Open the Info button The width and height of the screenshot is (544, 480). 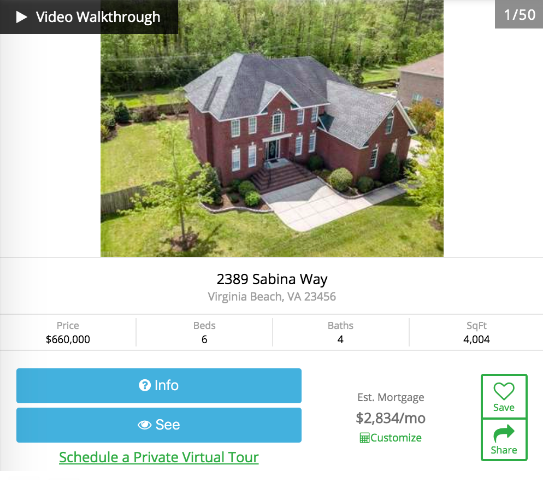point(159,385)
